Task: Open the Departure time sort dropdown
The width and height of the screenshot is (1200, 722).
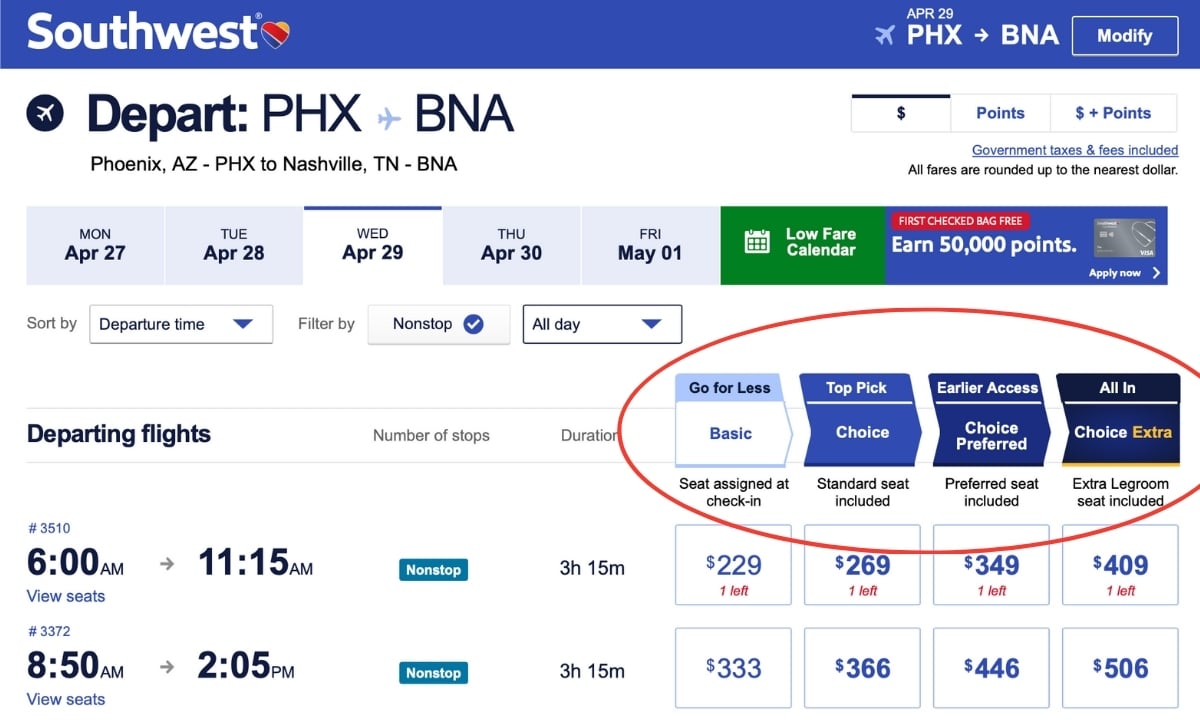Action: pyautogui.click(x=181, y=323)
